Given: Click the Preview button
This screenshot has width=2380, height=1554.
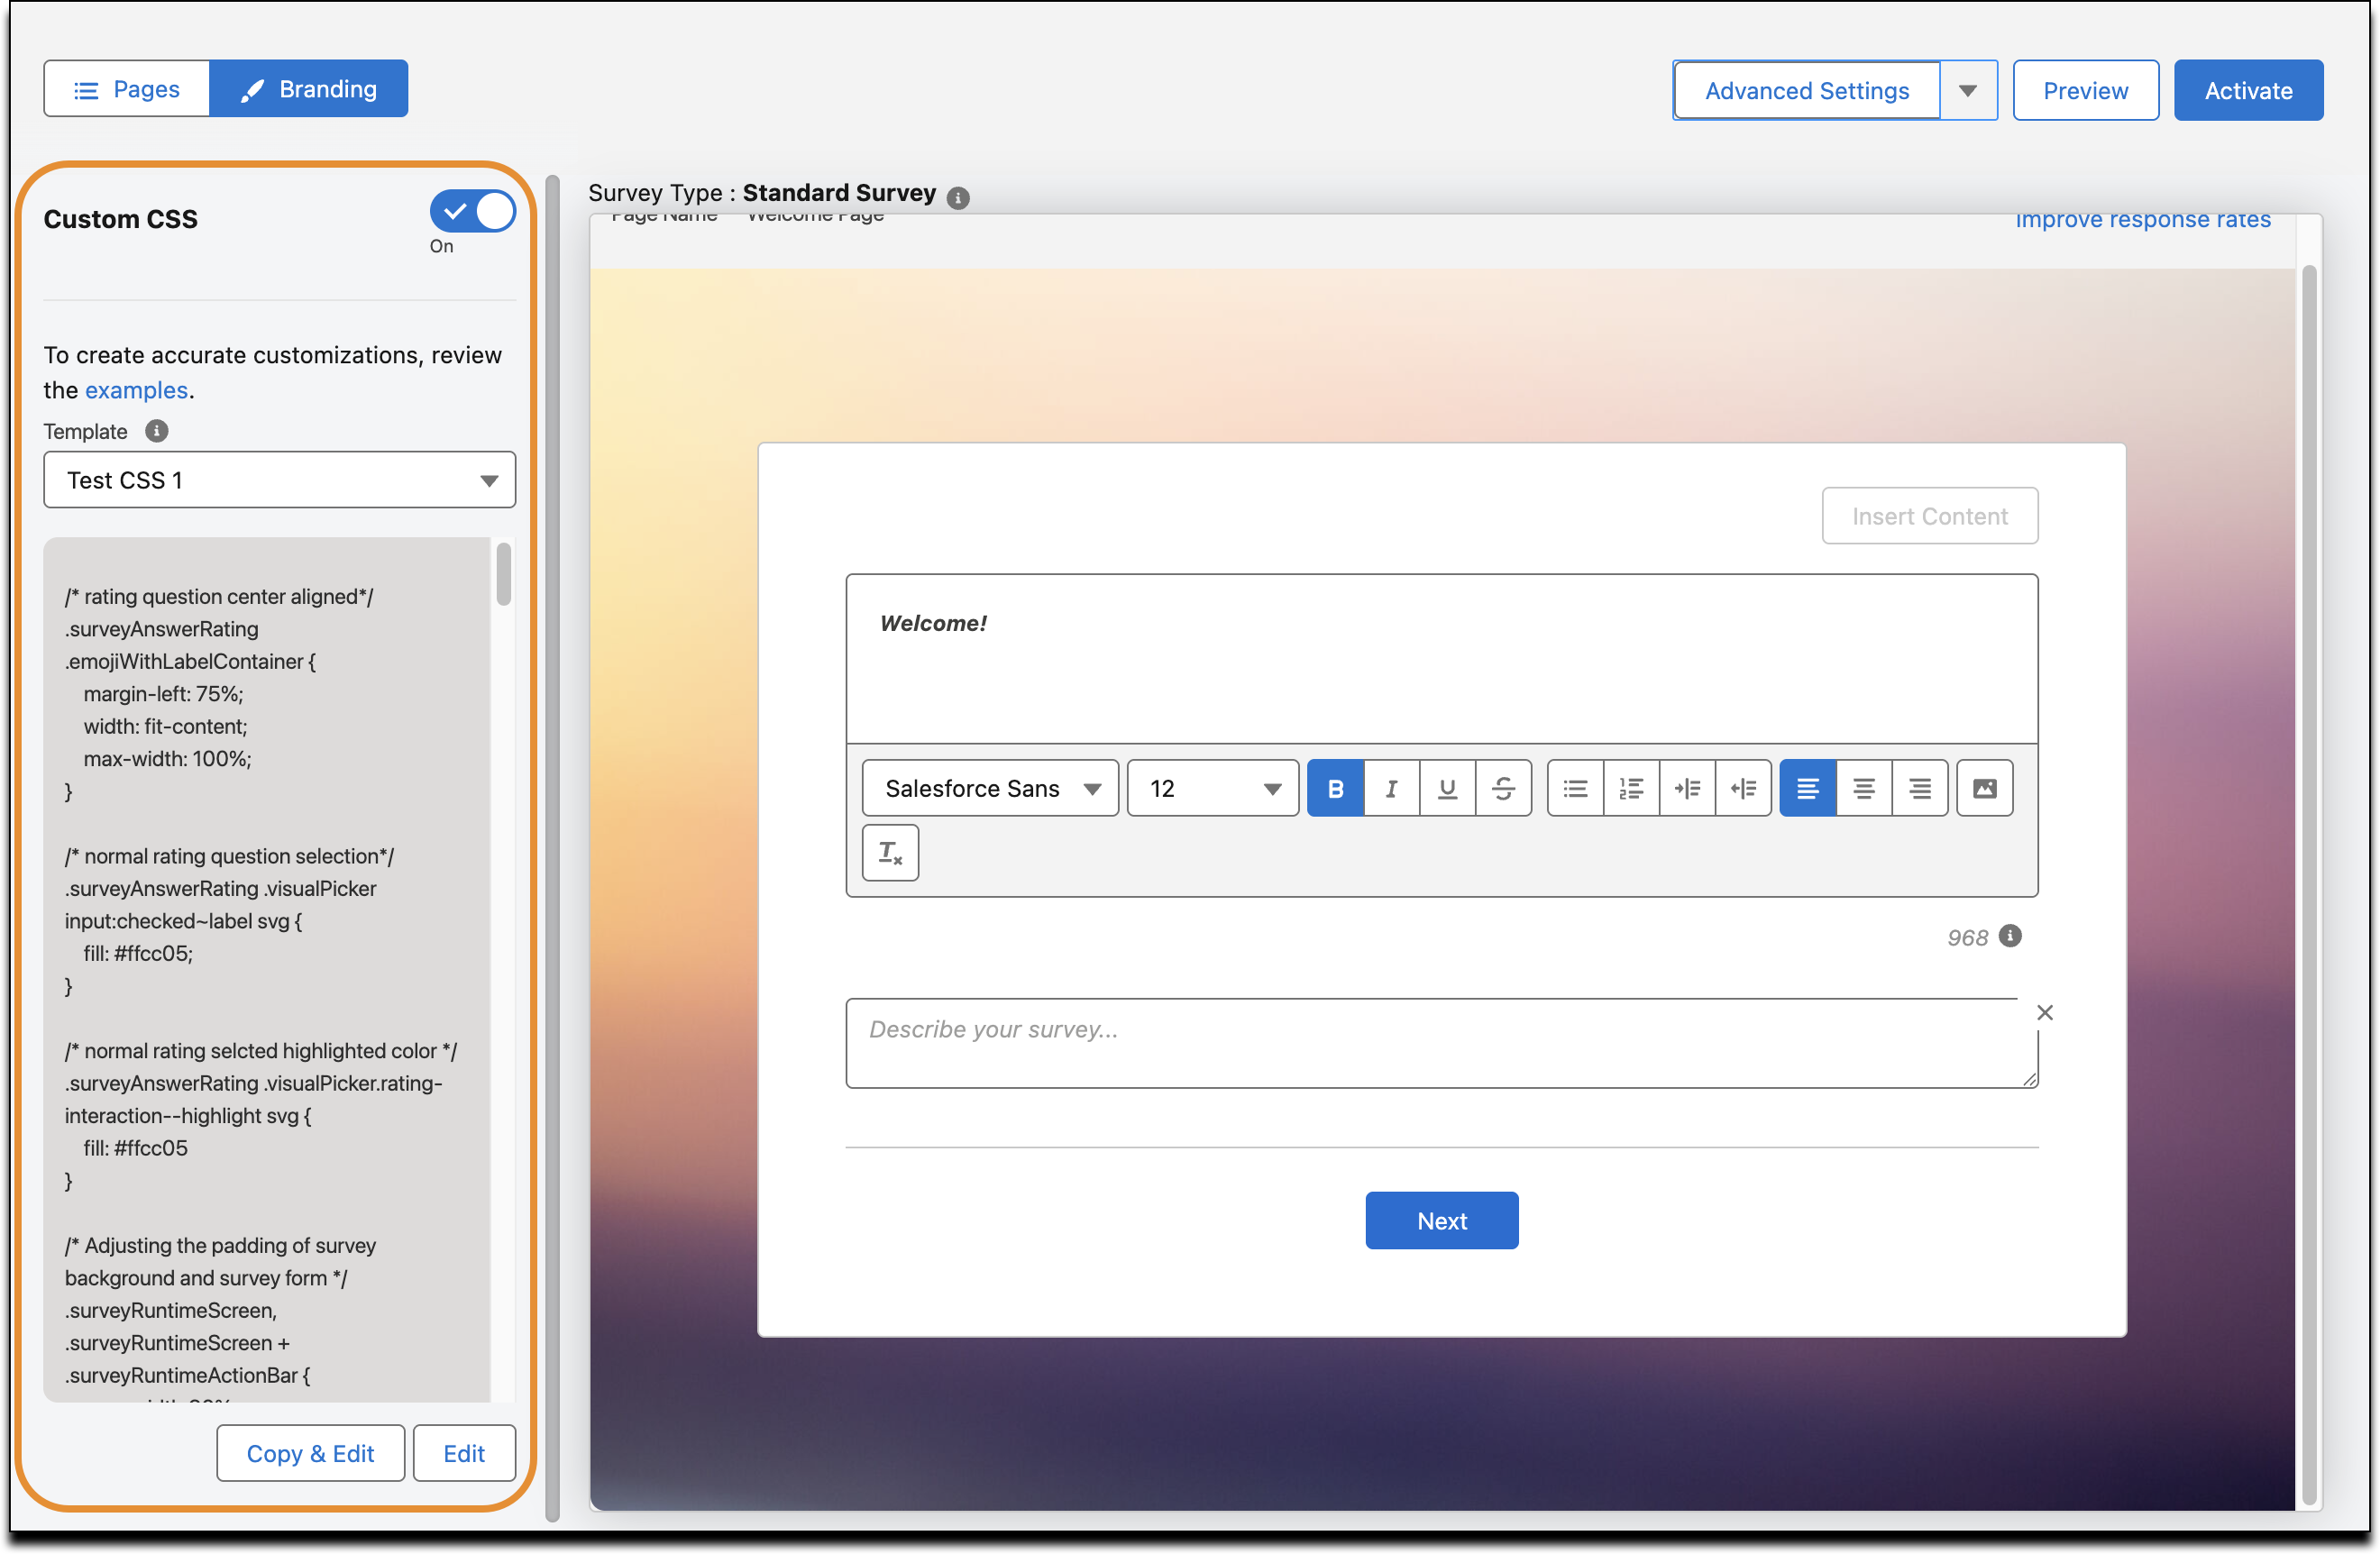Looking at the screenshot, I should click(x=2085, y=90).
